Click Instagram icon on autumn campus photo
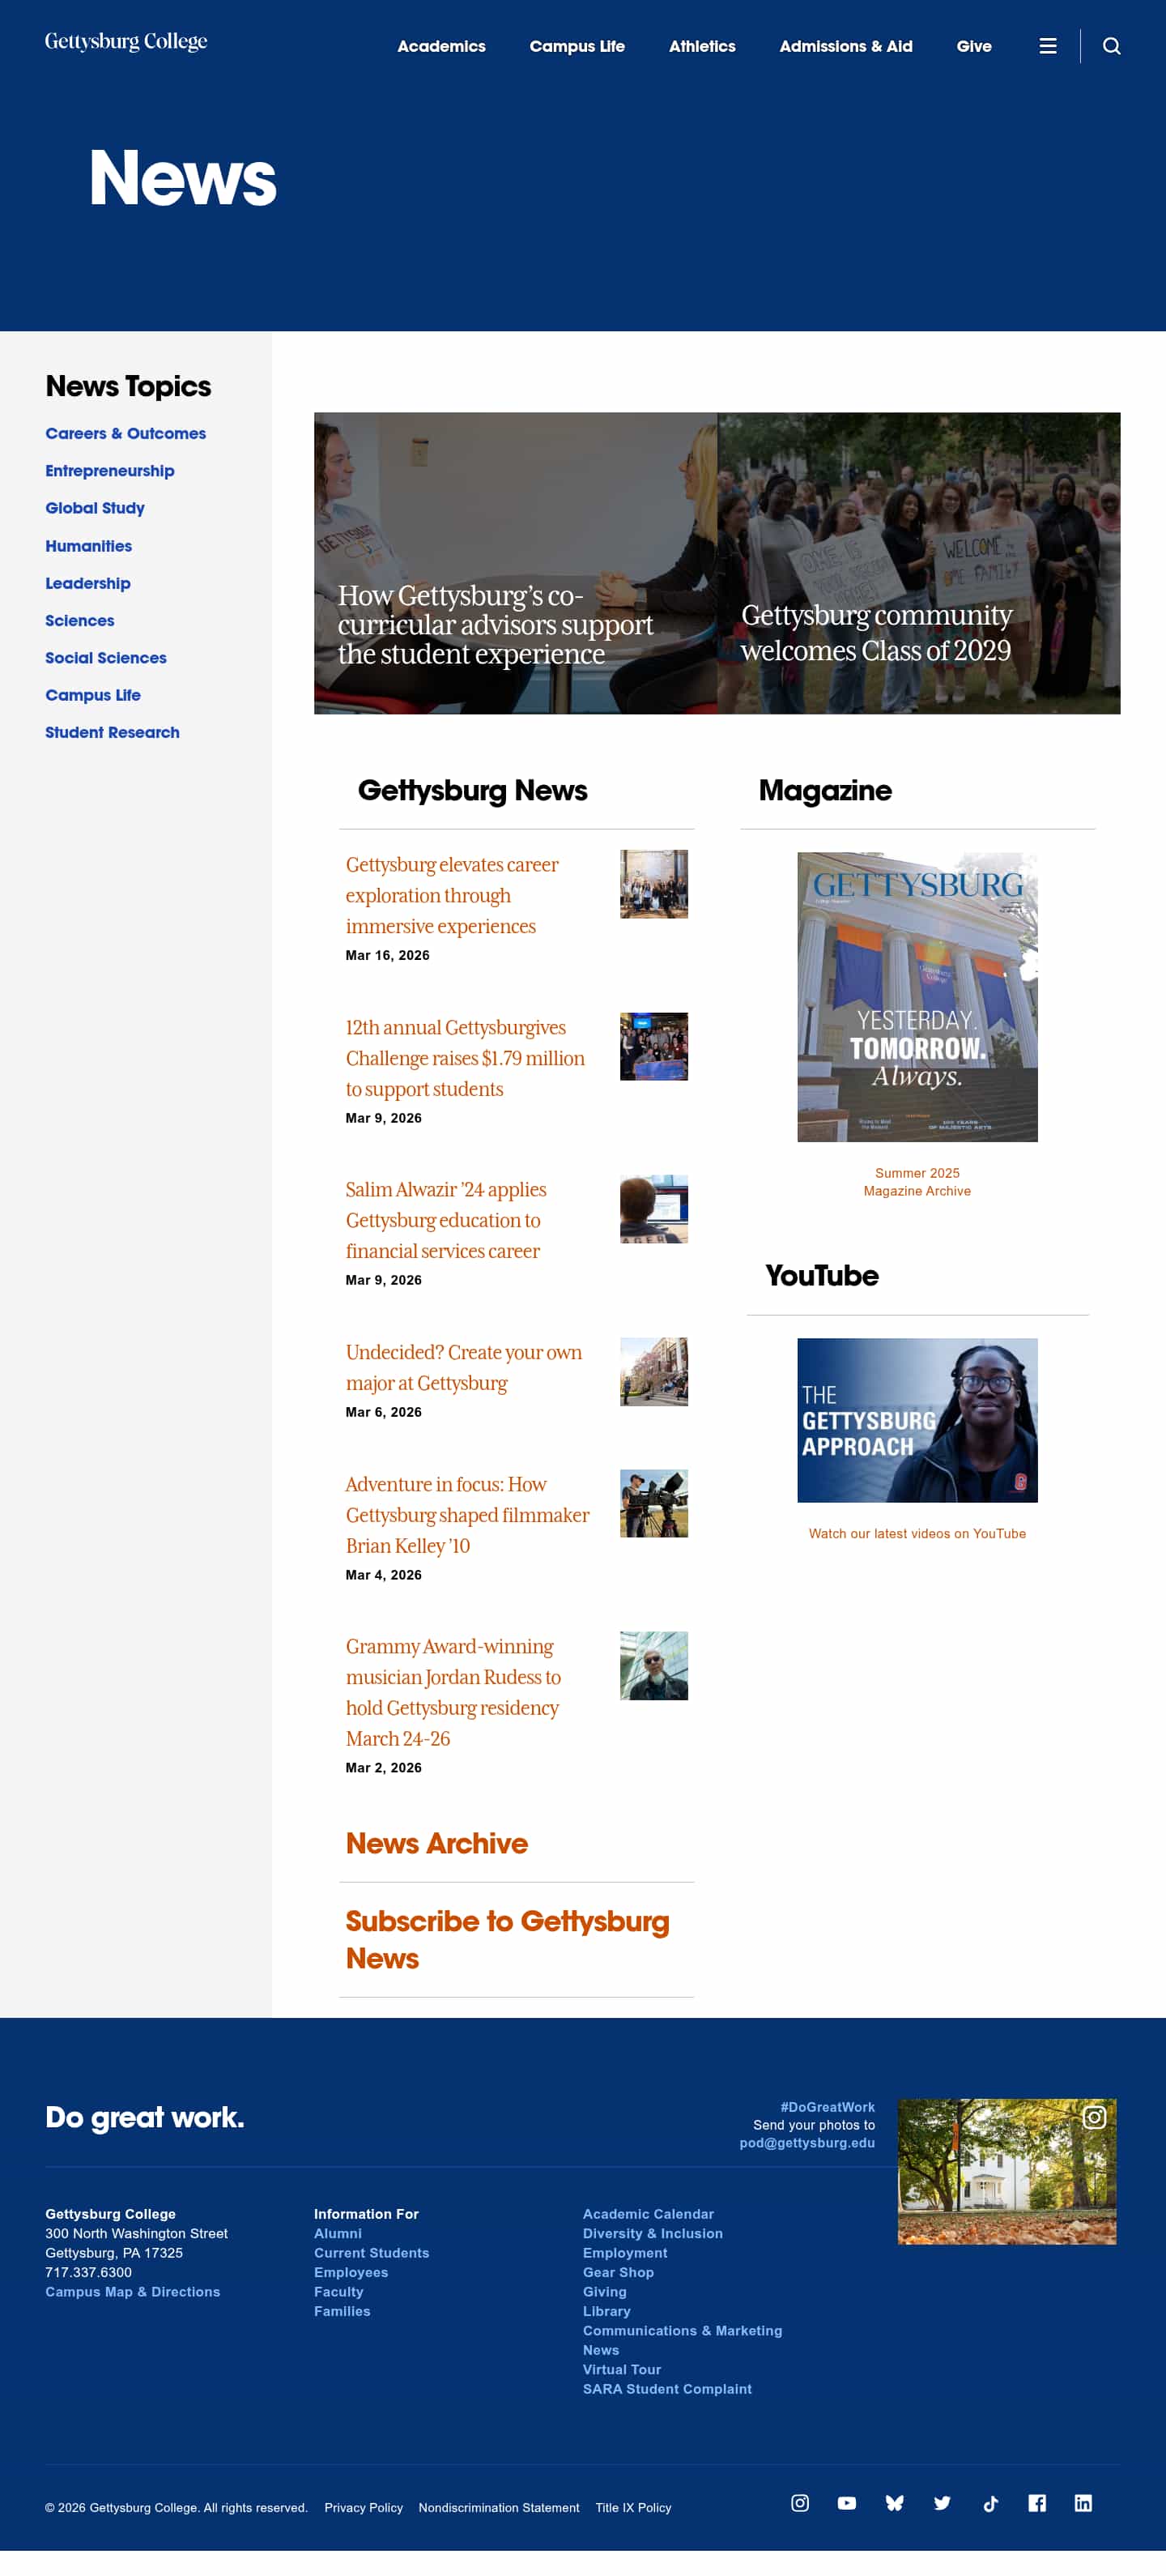The width and height of the screenshot is (1166, 2576). coord(1094,2117)
